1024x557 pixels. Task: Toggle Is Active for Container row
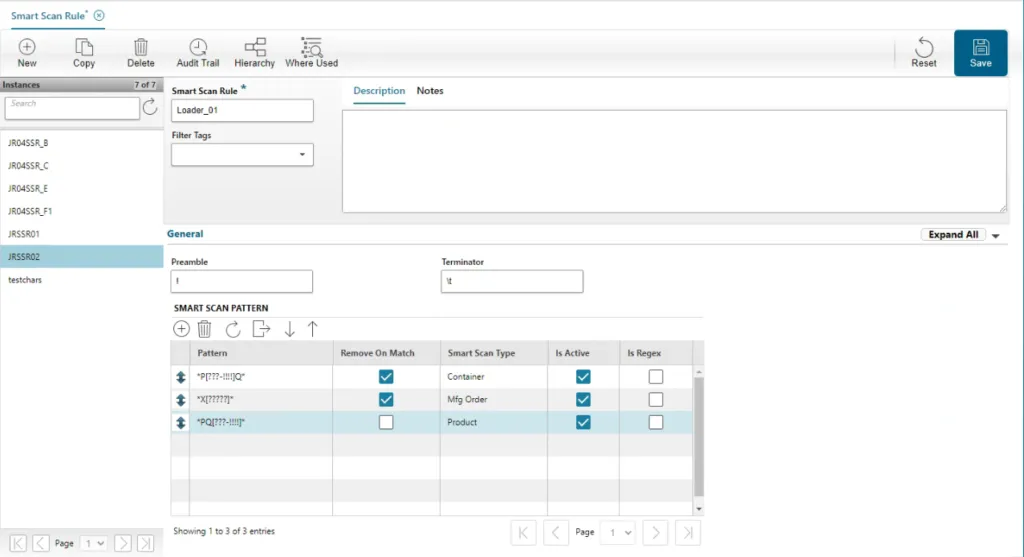coord(583,377)
